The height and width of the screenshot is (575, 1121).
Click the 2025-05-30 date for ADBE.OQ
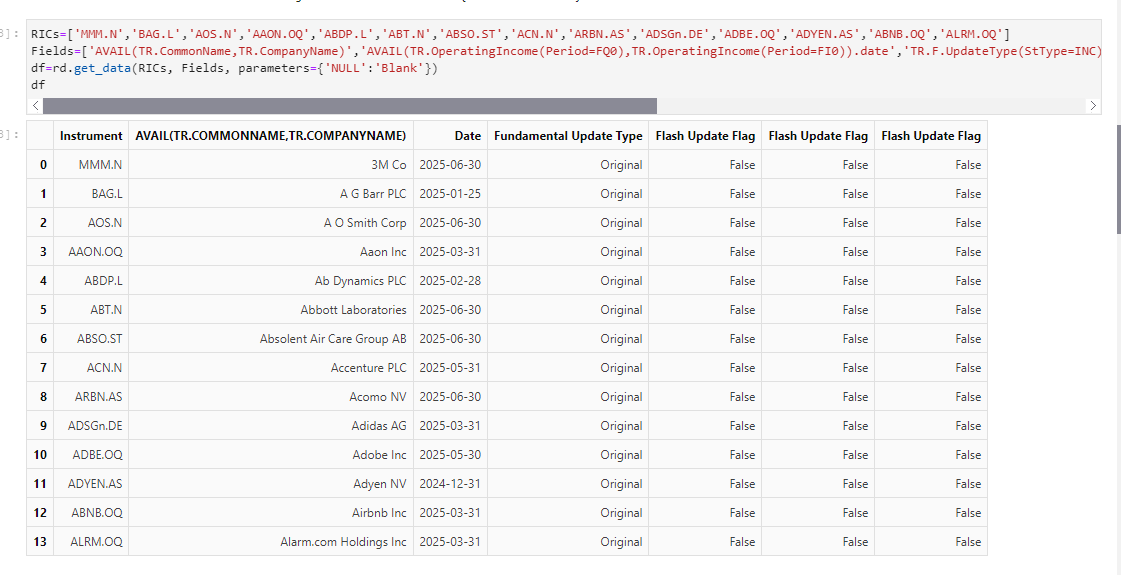click(x=450, y=454)
